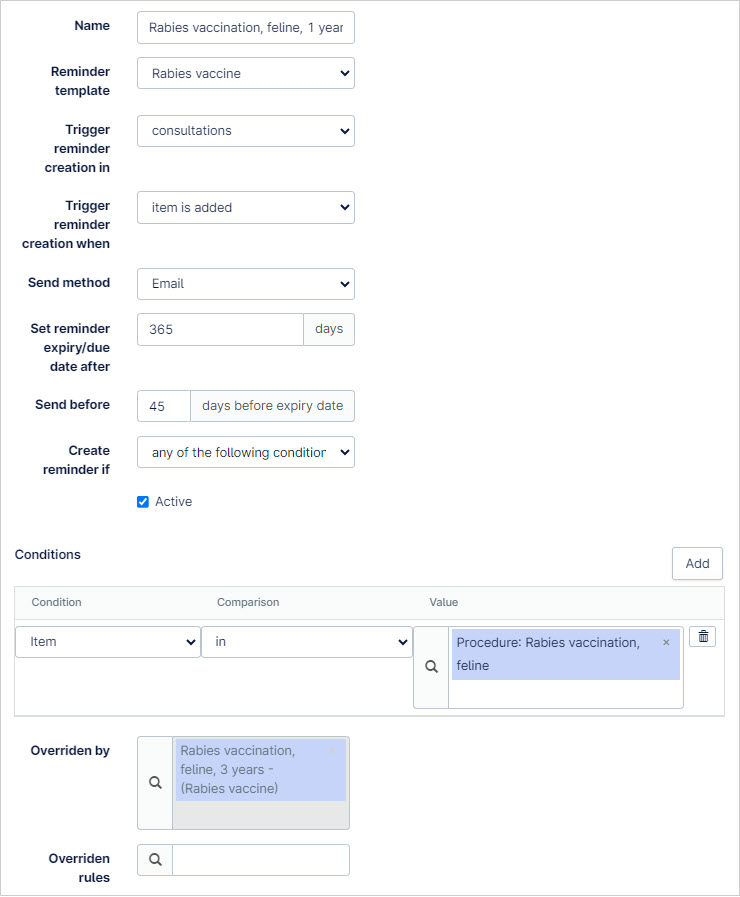Click the empty Overriden rules input field
Screen dimensions: 740x897
tap(261, 860)
